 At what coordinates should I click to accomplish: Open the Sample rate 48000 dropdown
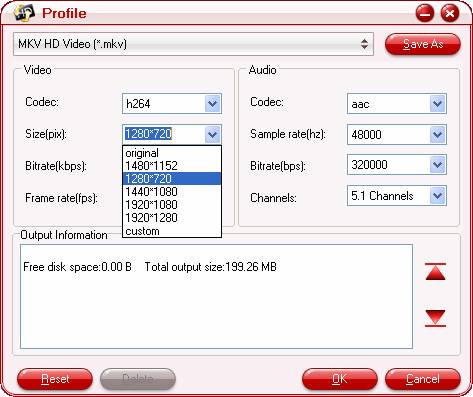coord(437,135)
